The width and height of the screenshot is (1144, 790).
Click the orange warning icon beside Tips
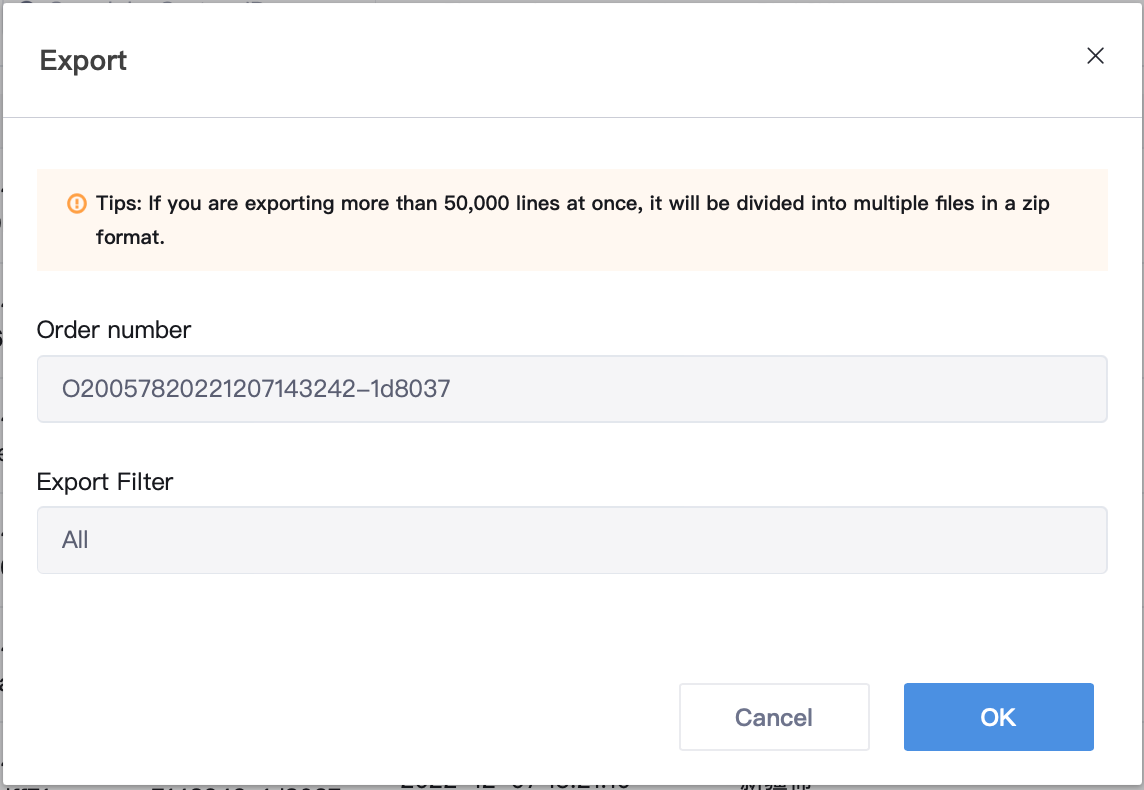pyautogui.click(x=77, y=204)
